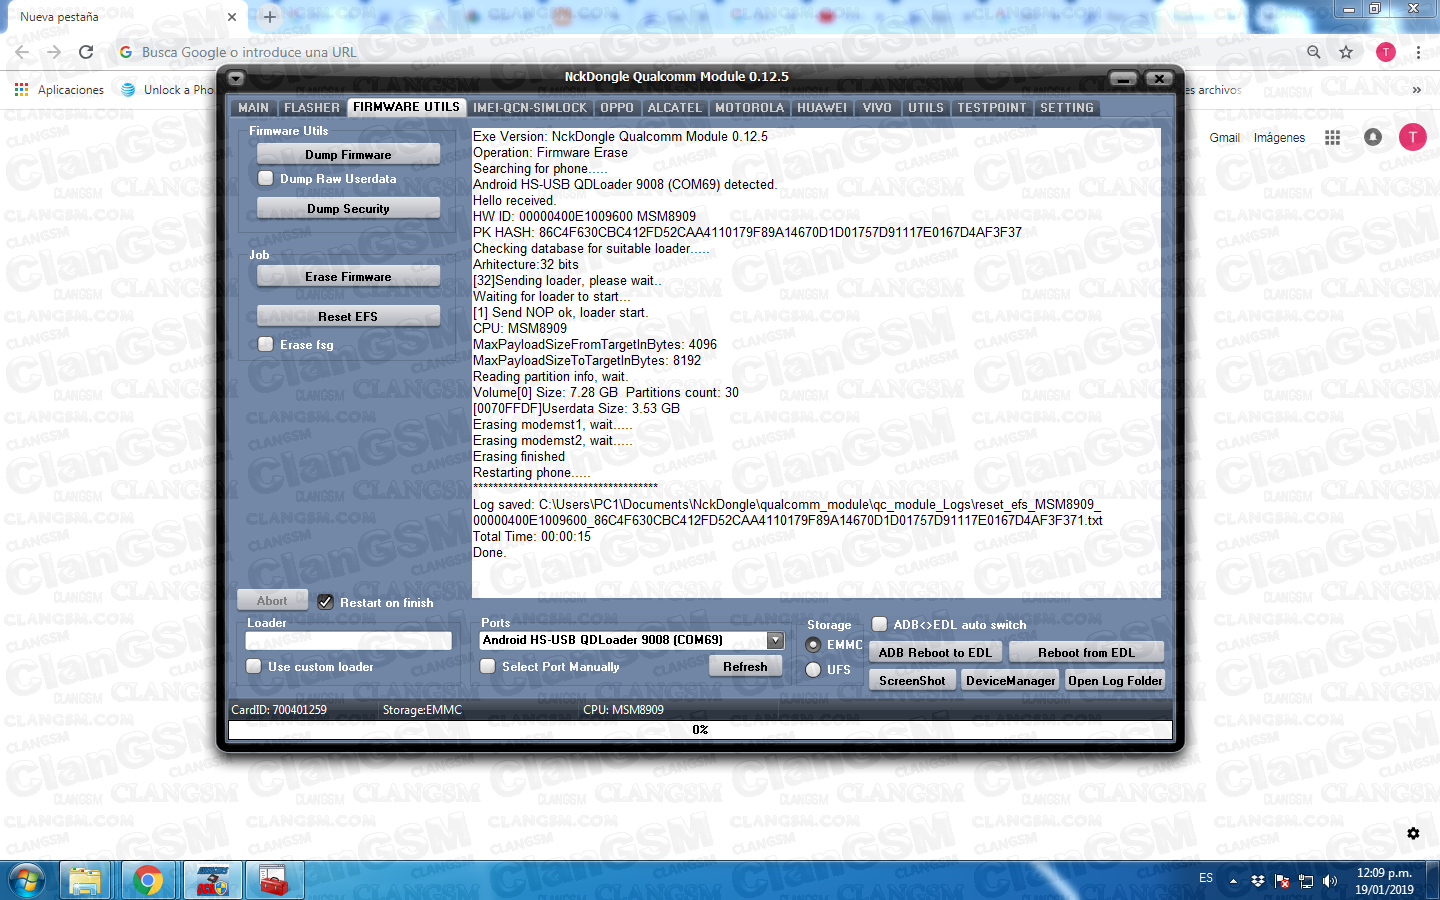Minimize the NckDongle module window

1124,78
